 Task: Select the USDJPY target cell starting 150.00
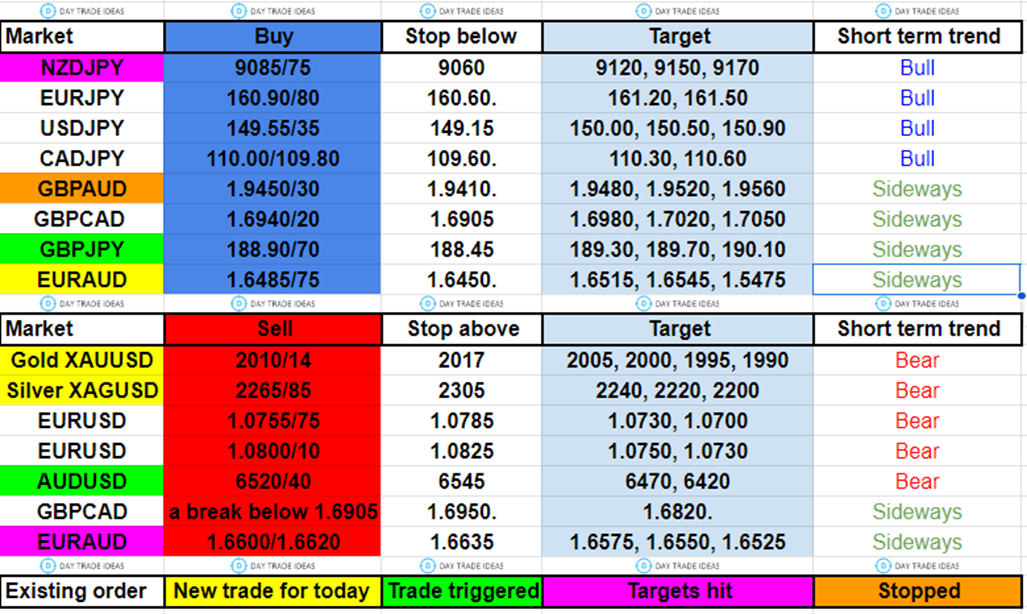coord(677,129)
